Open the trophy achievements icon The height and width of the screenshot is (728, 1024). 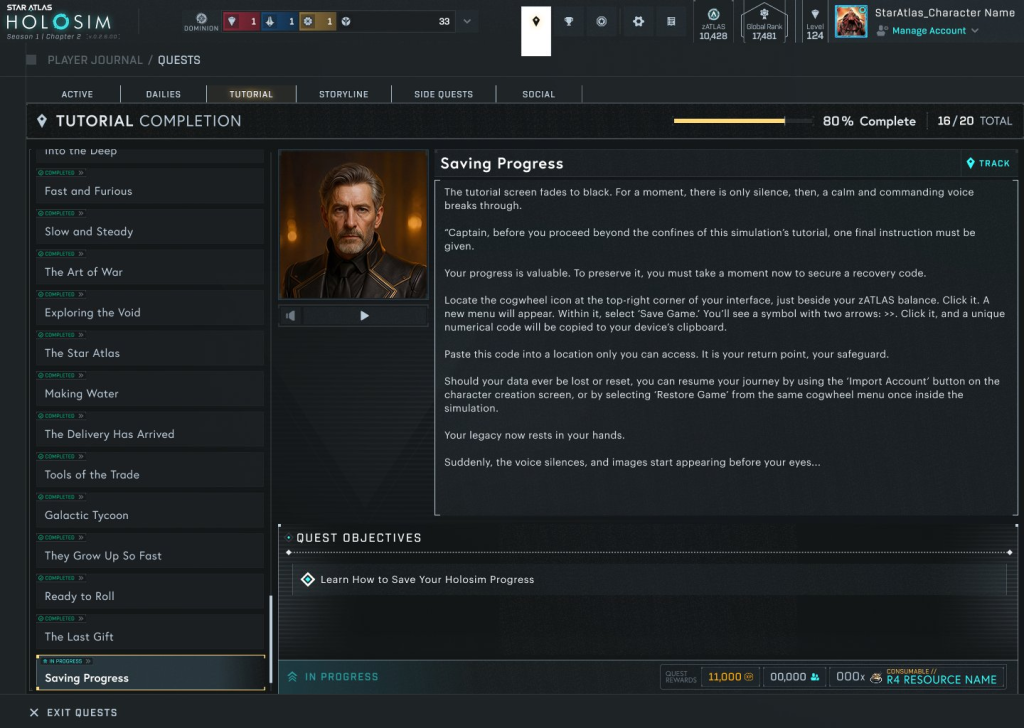click(x=570, y=21)
